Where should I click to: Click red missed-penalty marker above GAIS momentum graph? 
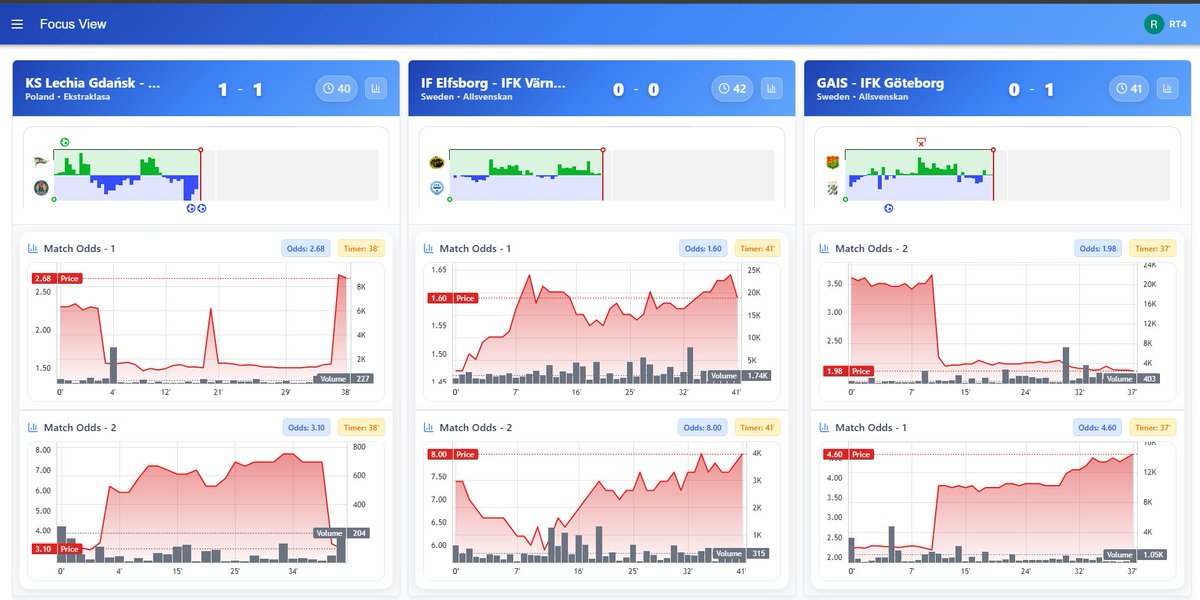(x=921, y=142)
